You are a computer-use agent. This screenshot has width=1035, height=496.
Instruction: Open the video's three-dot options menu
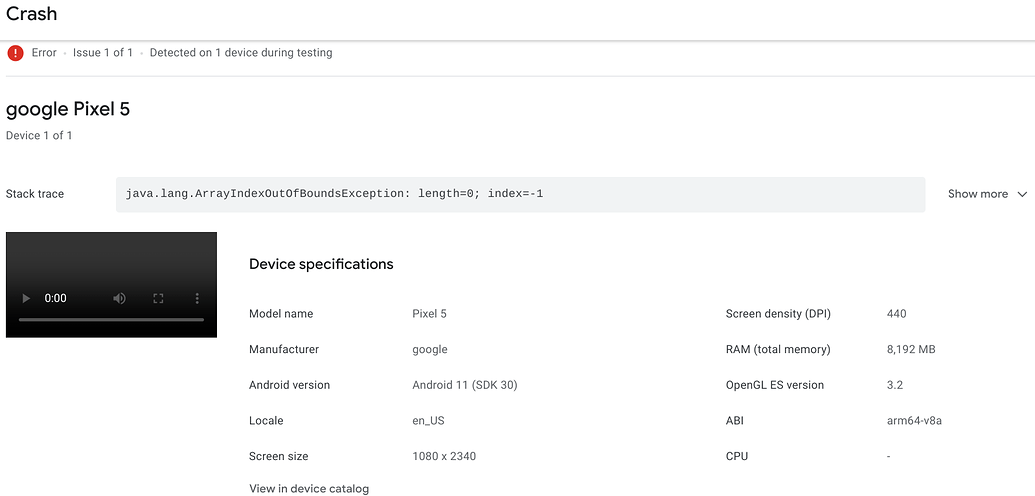click(196, 298)
